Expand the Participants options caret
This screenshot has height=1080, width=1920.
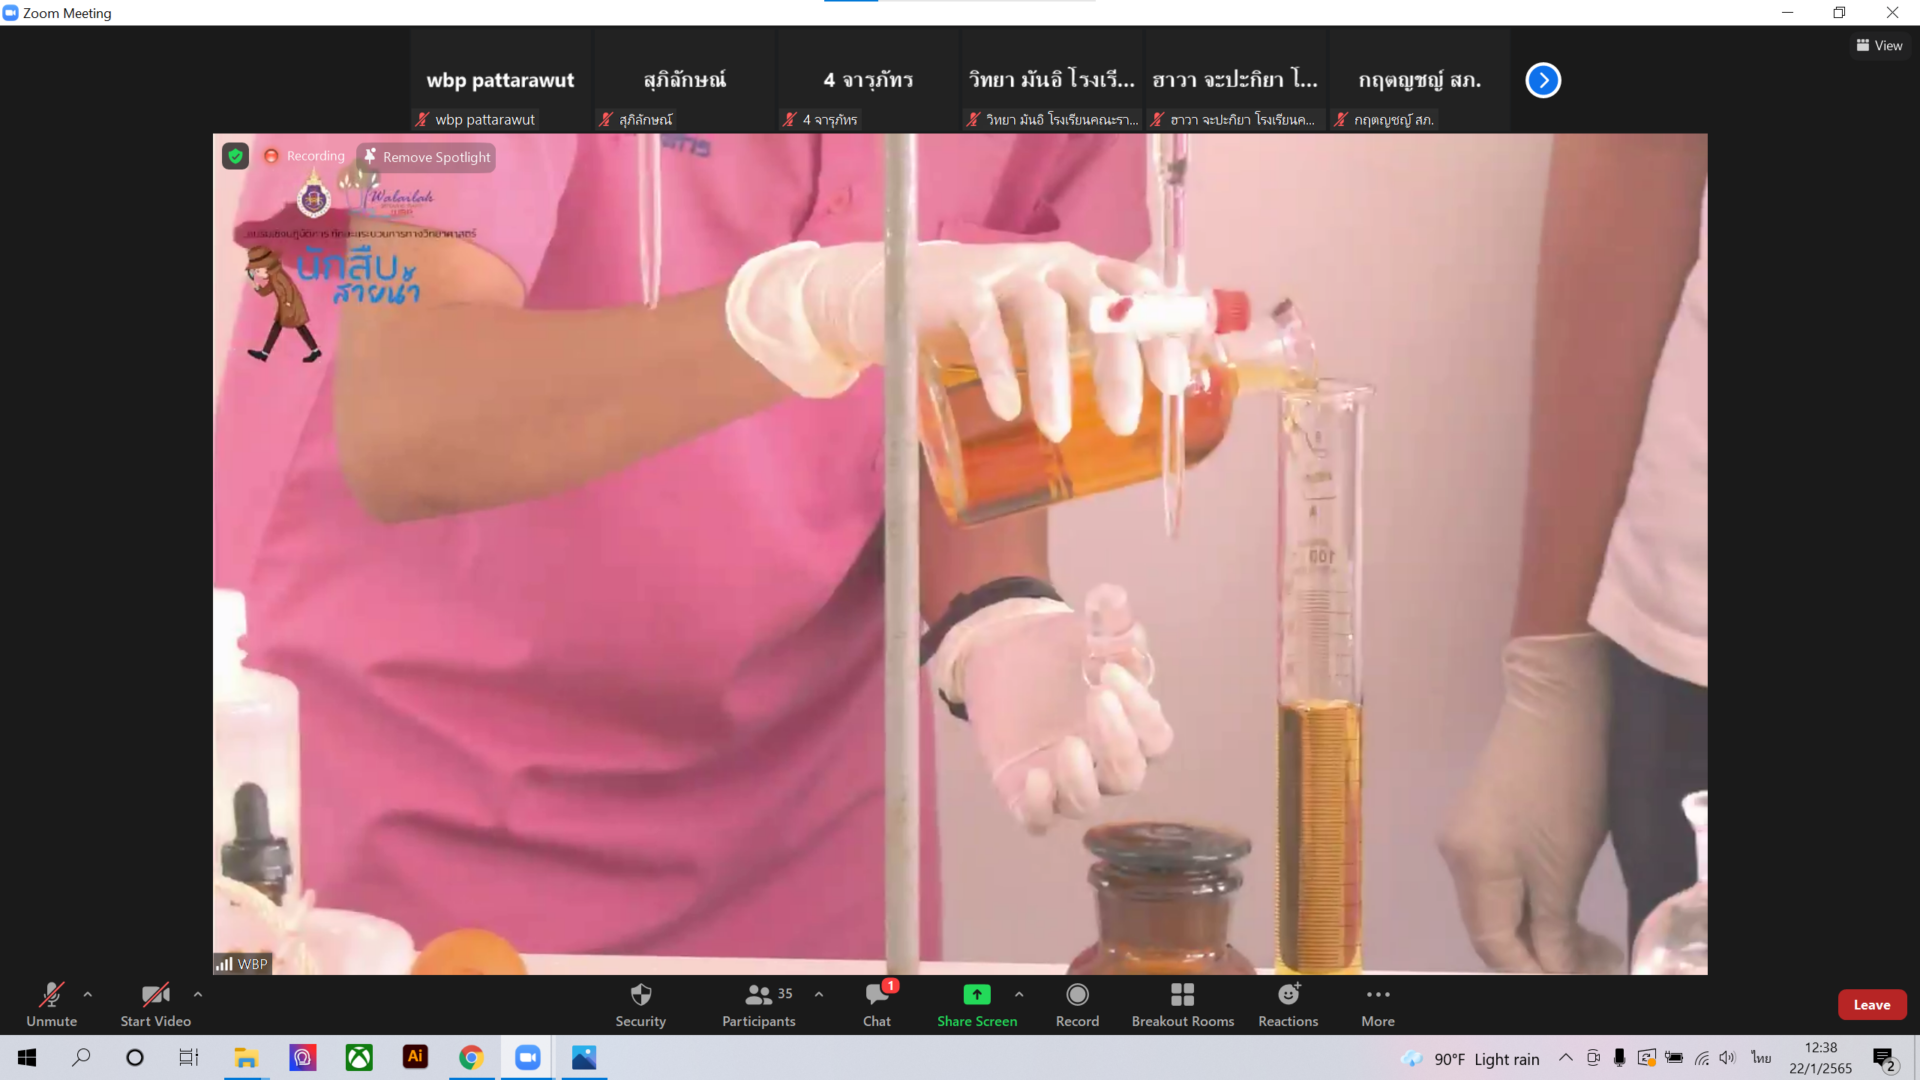click(819, 995)
